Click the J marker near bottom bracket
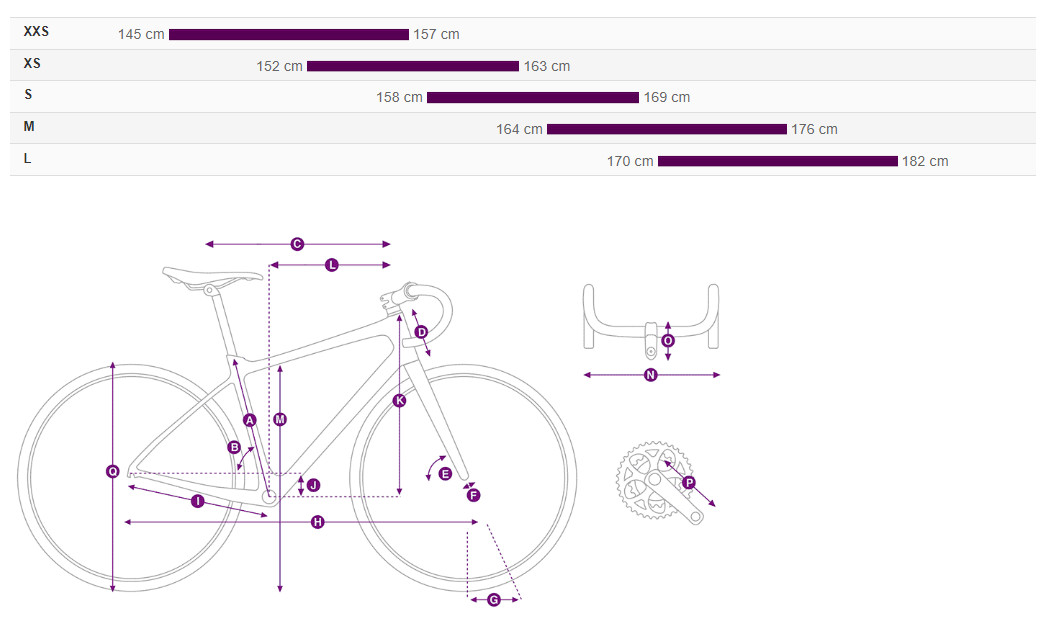Image resolution: width=1046 pixels, height=618 pixels. tap(313, 485)
